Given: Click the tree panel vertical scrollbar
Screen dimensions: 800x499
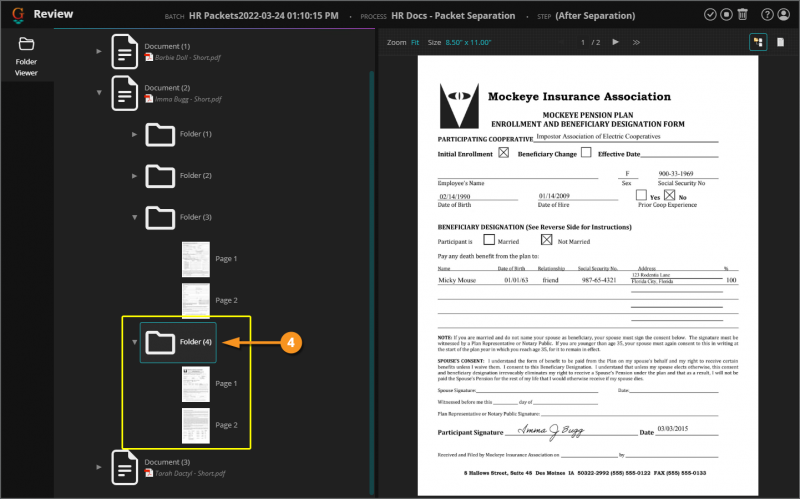Looking at the screenshot, I should click(371, 283).
